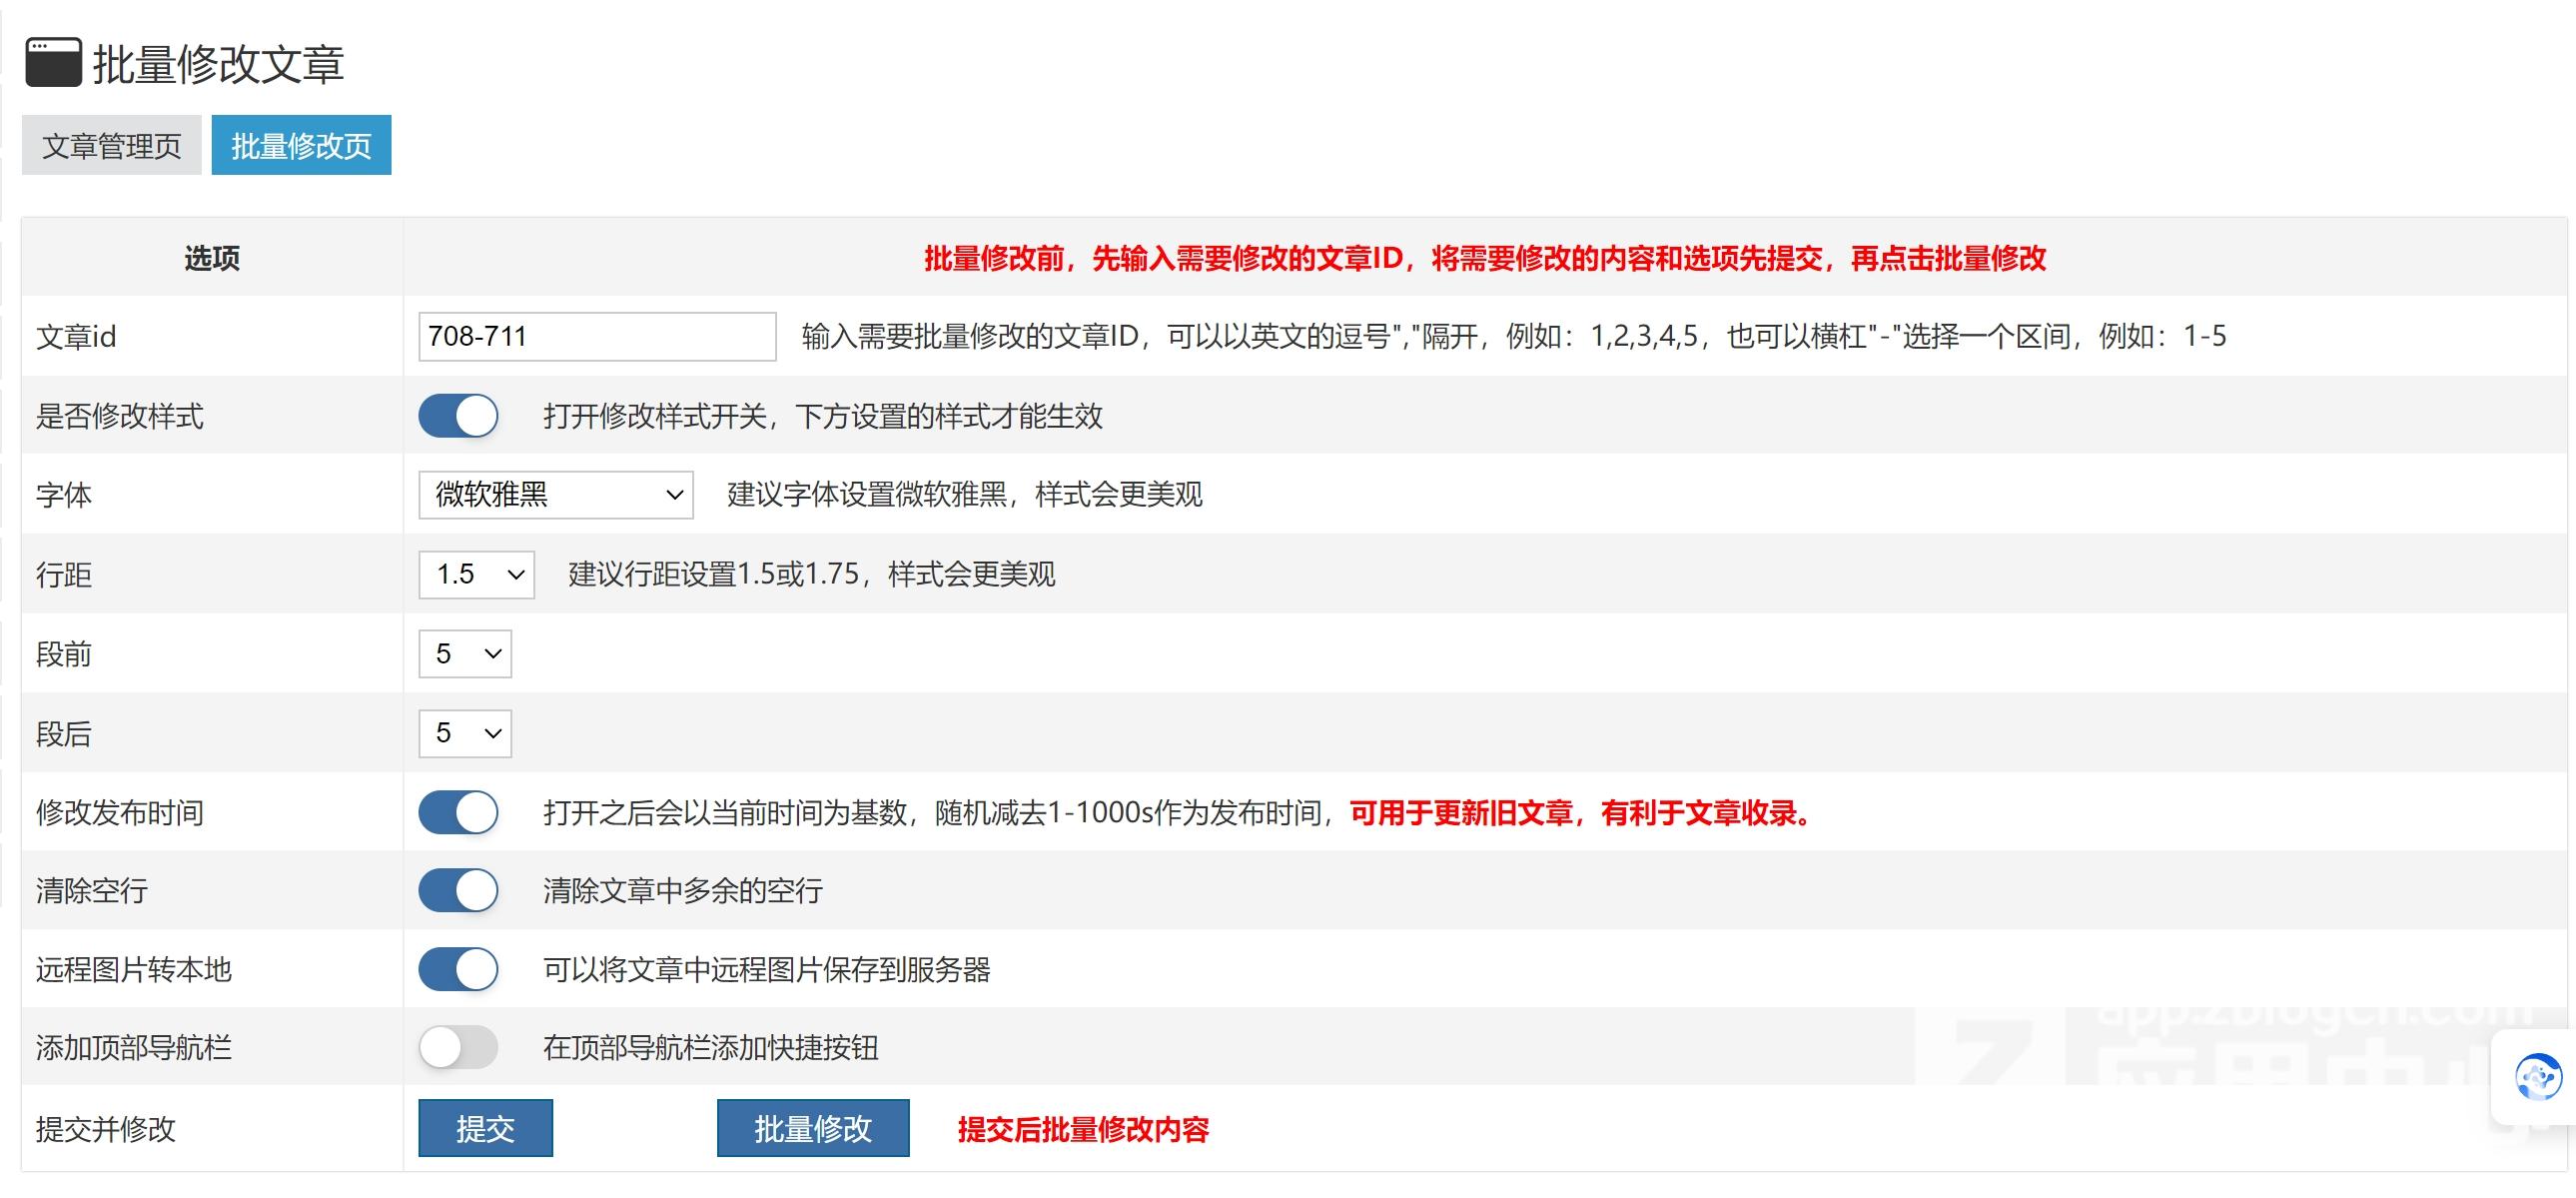Enable the 添加顶部导航栏 navigation bar switch

pyautogui.click(x=458, y=1047)
